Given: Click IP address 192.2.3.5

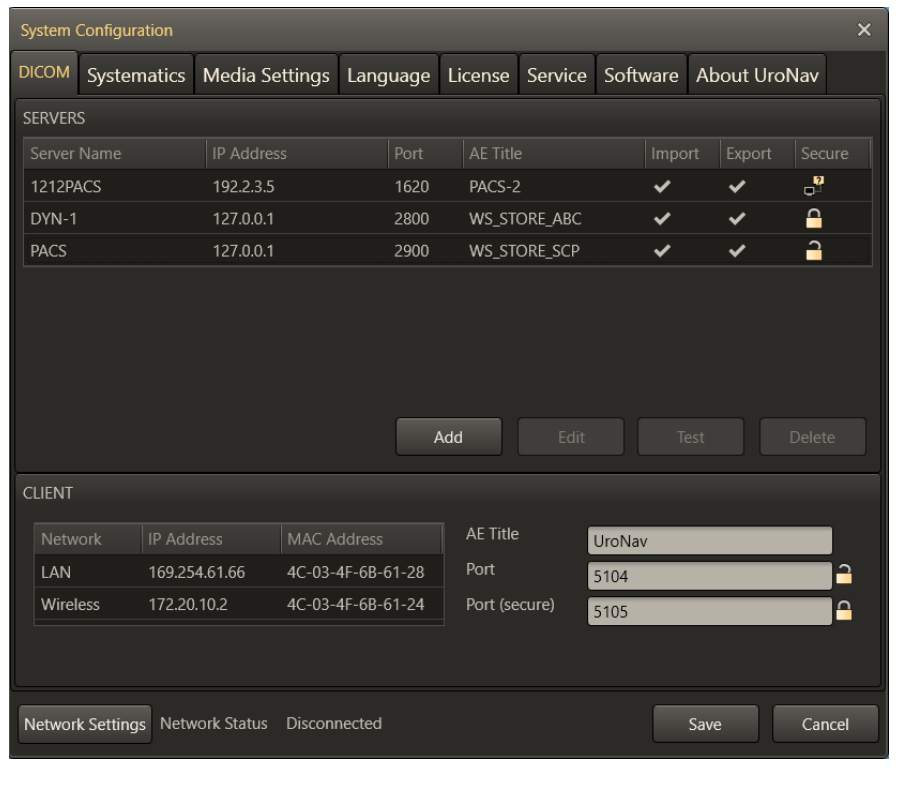Looking at the screenshot, I should click(243, 187).
